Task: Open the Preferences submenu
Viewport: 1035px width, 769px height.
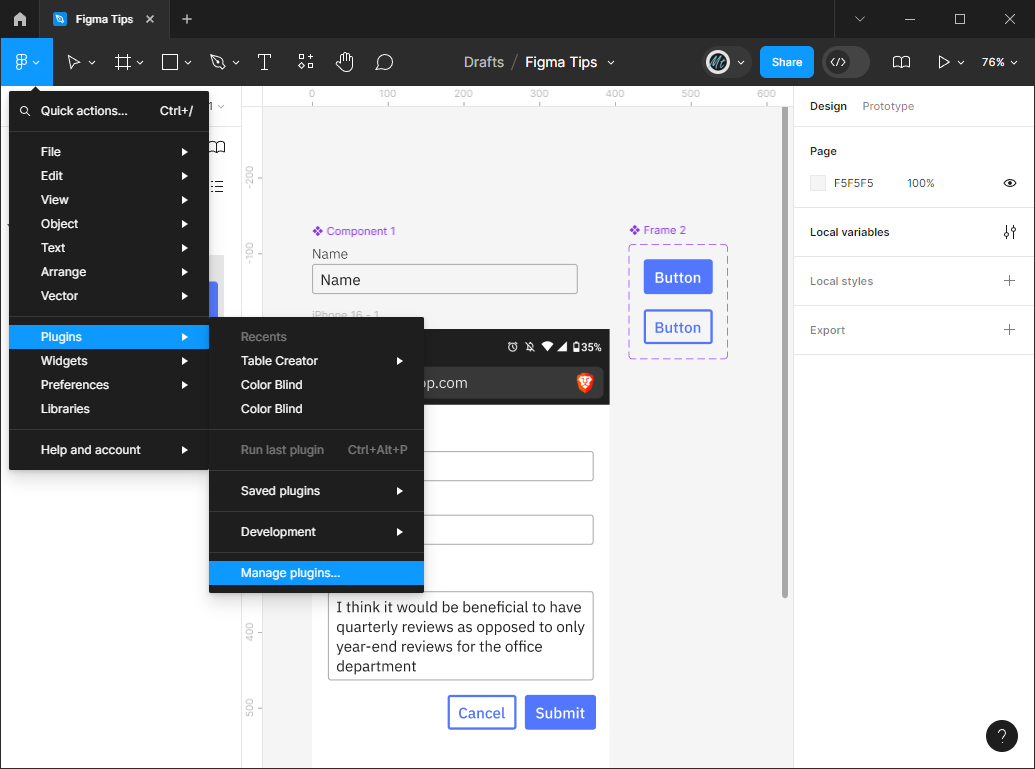Action: (109, 385)
